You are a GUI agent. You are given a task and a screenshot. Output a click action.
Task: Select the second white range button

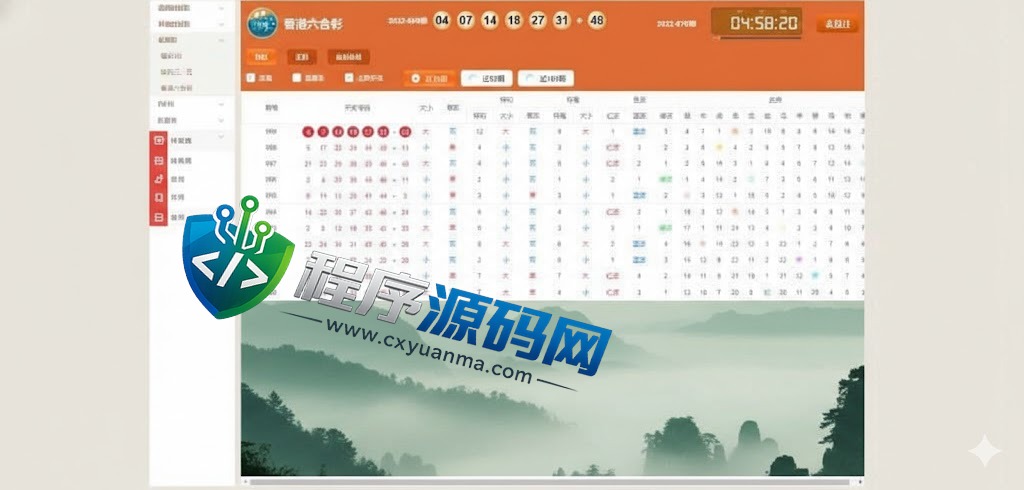[x=546, y=78]
